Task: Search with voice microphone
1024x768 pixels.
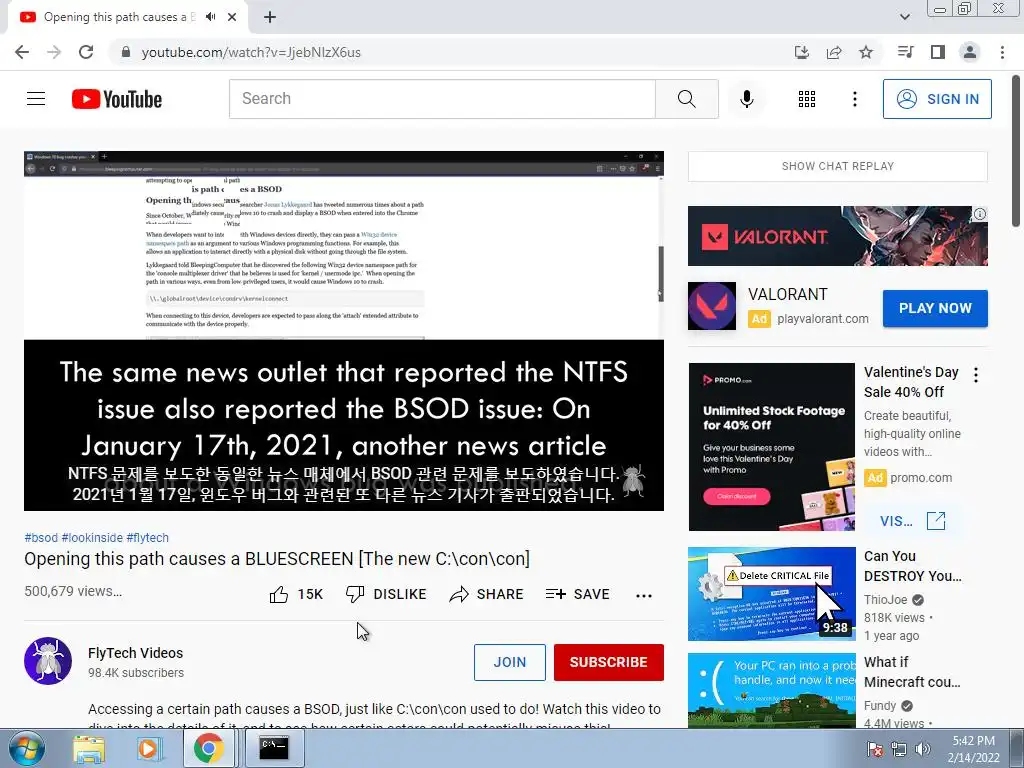Action: (746, 99)
